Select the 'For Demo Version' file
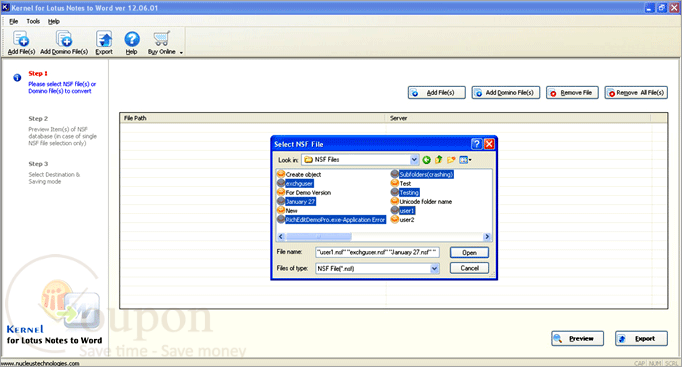This screenshot has height=367, width=682. [x=308, y=193]
